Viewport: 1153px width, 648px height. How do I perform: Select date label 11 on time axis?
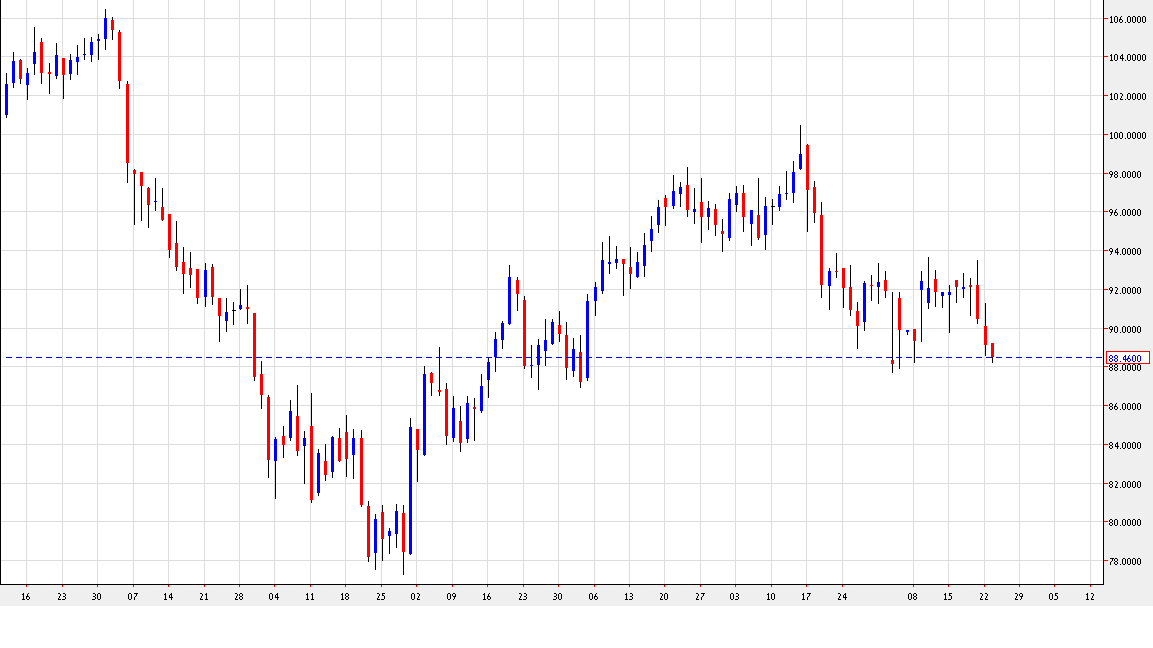[x=310, y=597]
